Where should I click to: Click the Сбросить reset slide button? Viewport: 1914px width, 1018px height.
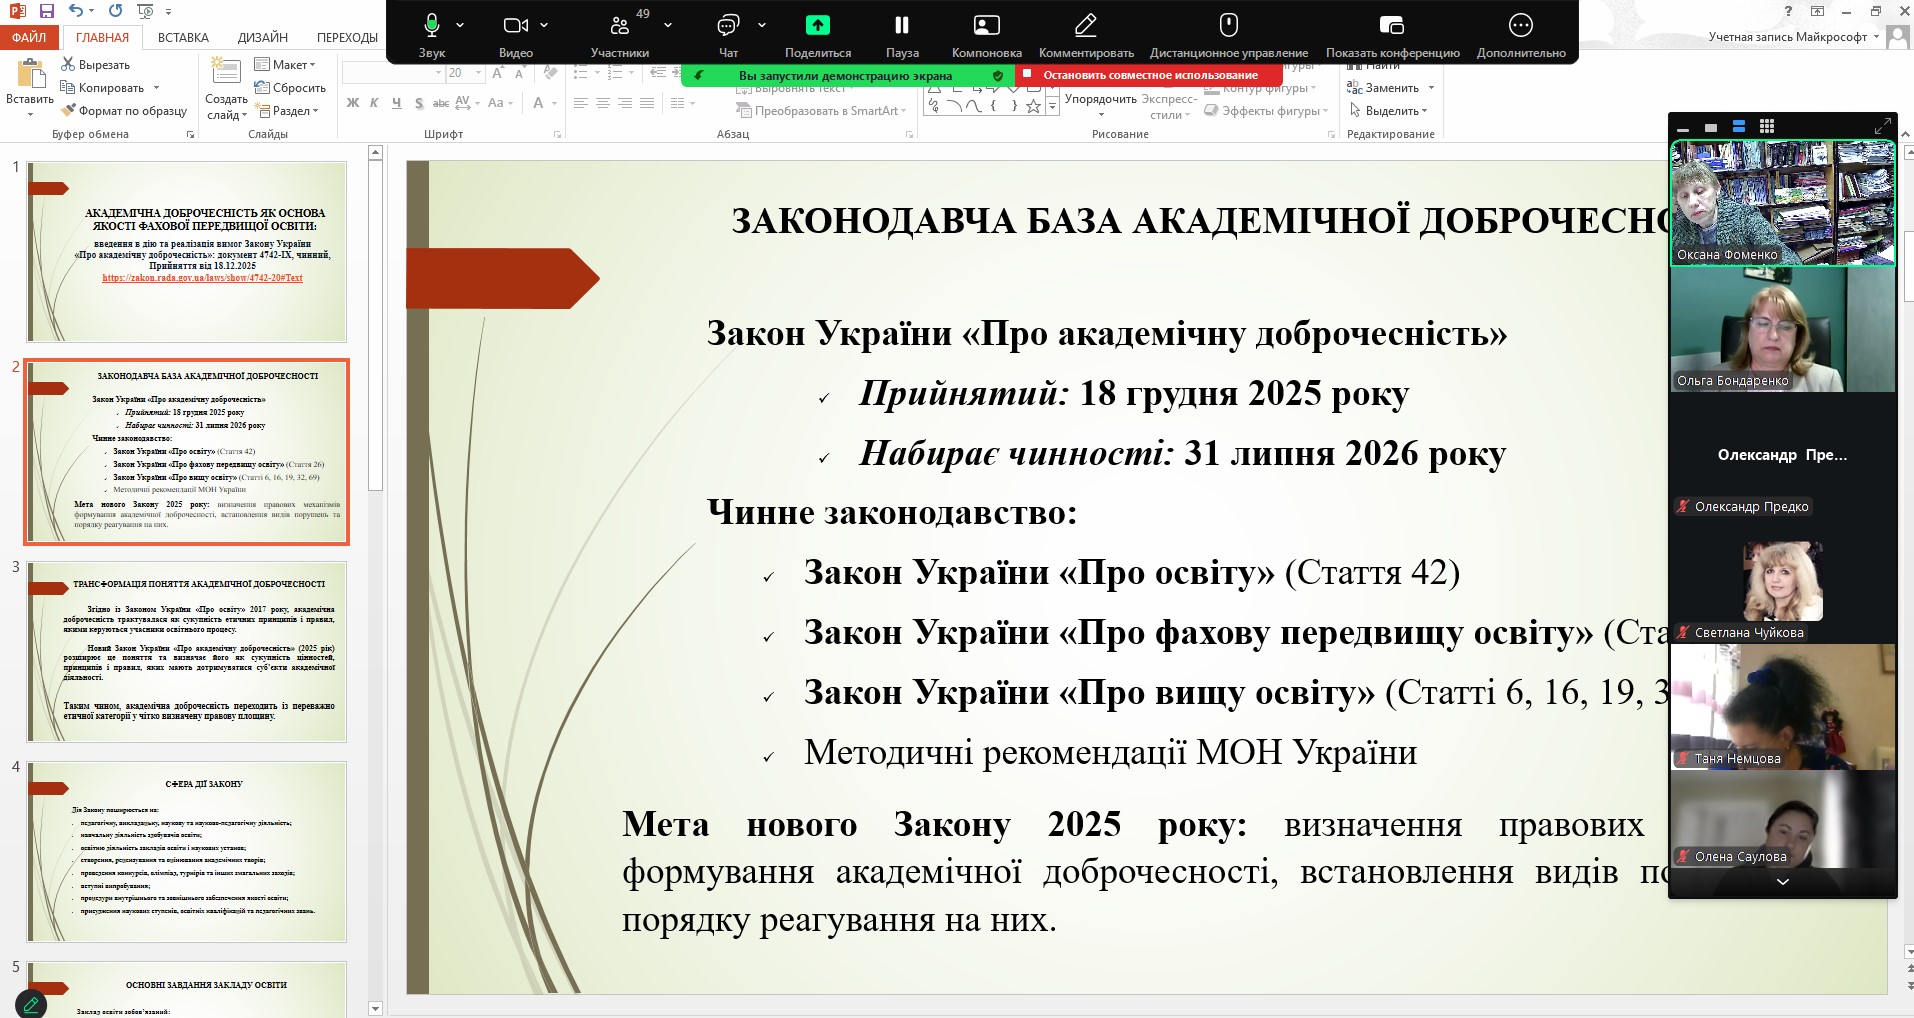(x=290, y=88)
